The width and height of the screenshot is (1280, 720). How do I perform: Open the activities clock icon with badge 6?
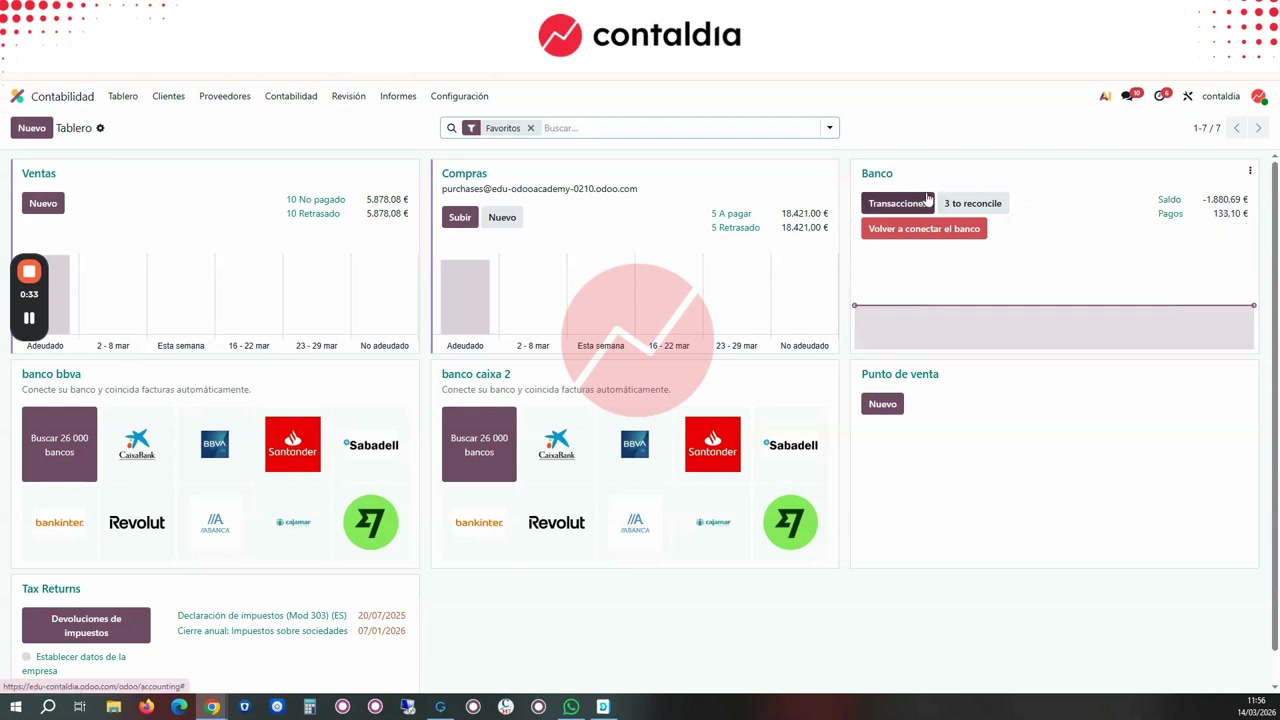point(1161,96)
